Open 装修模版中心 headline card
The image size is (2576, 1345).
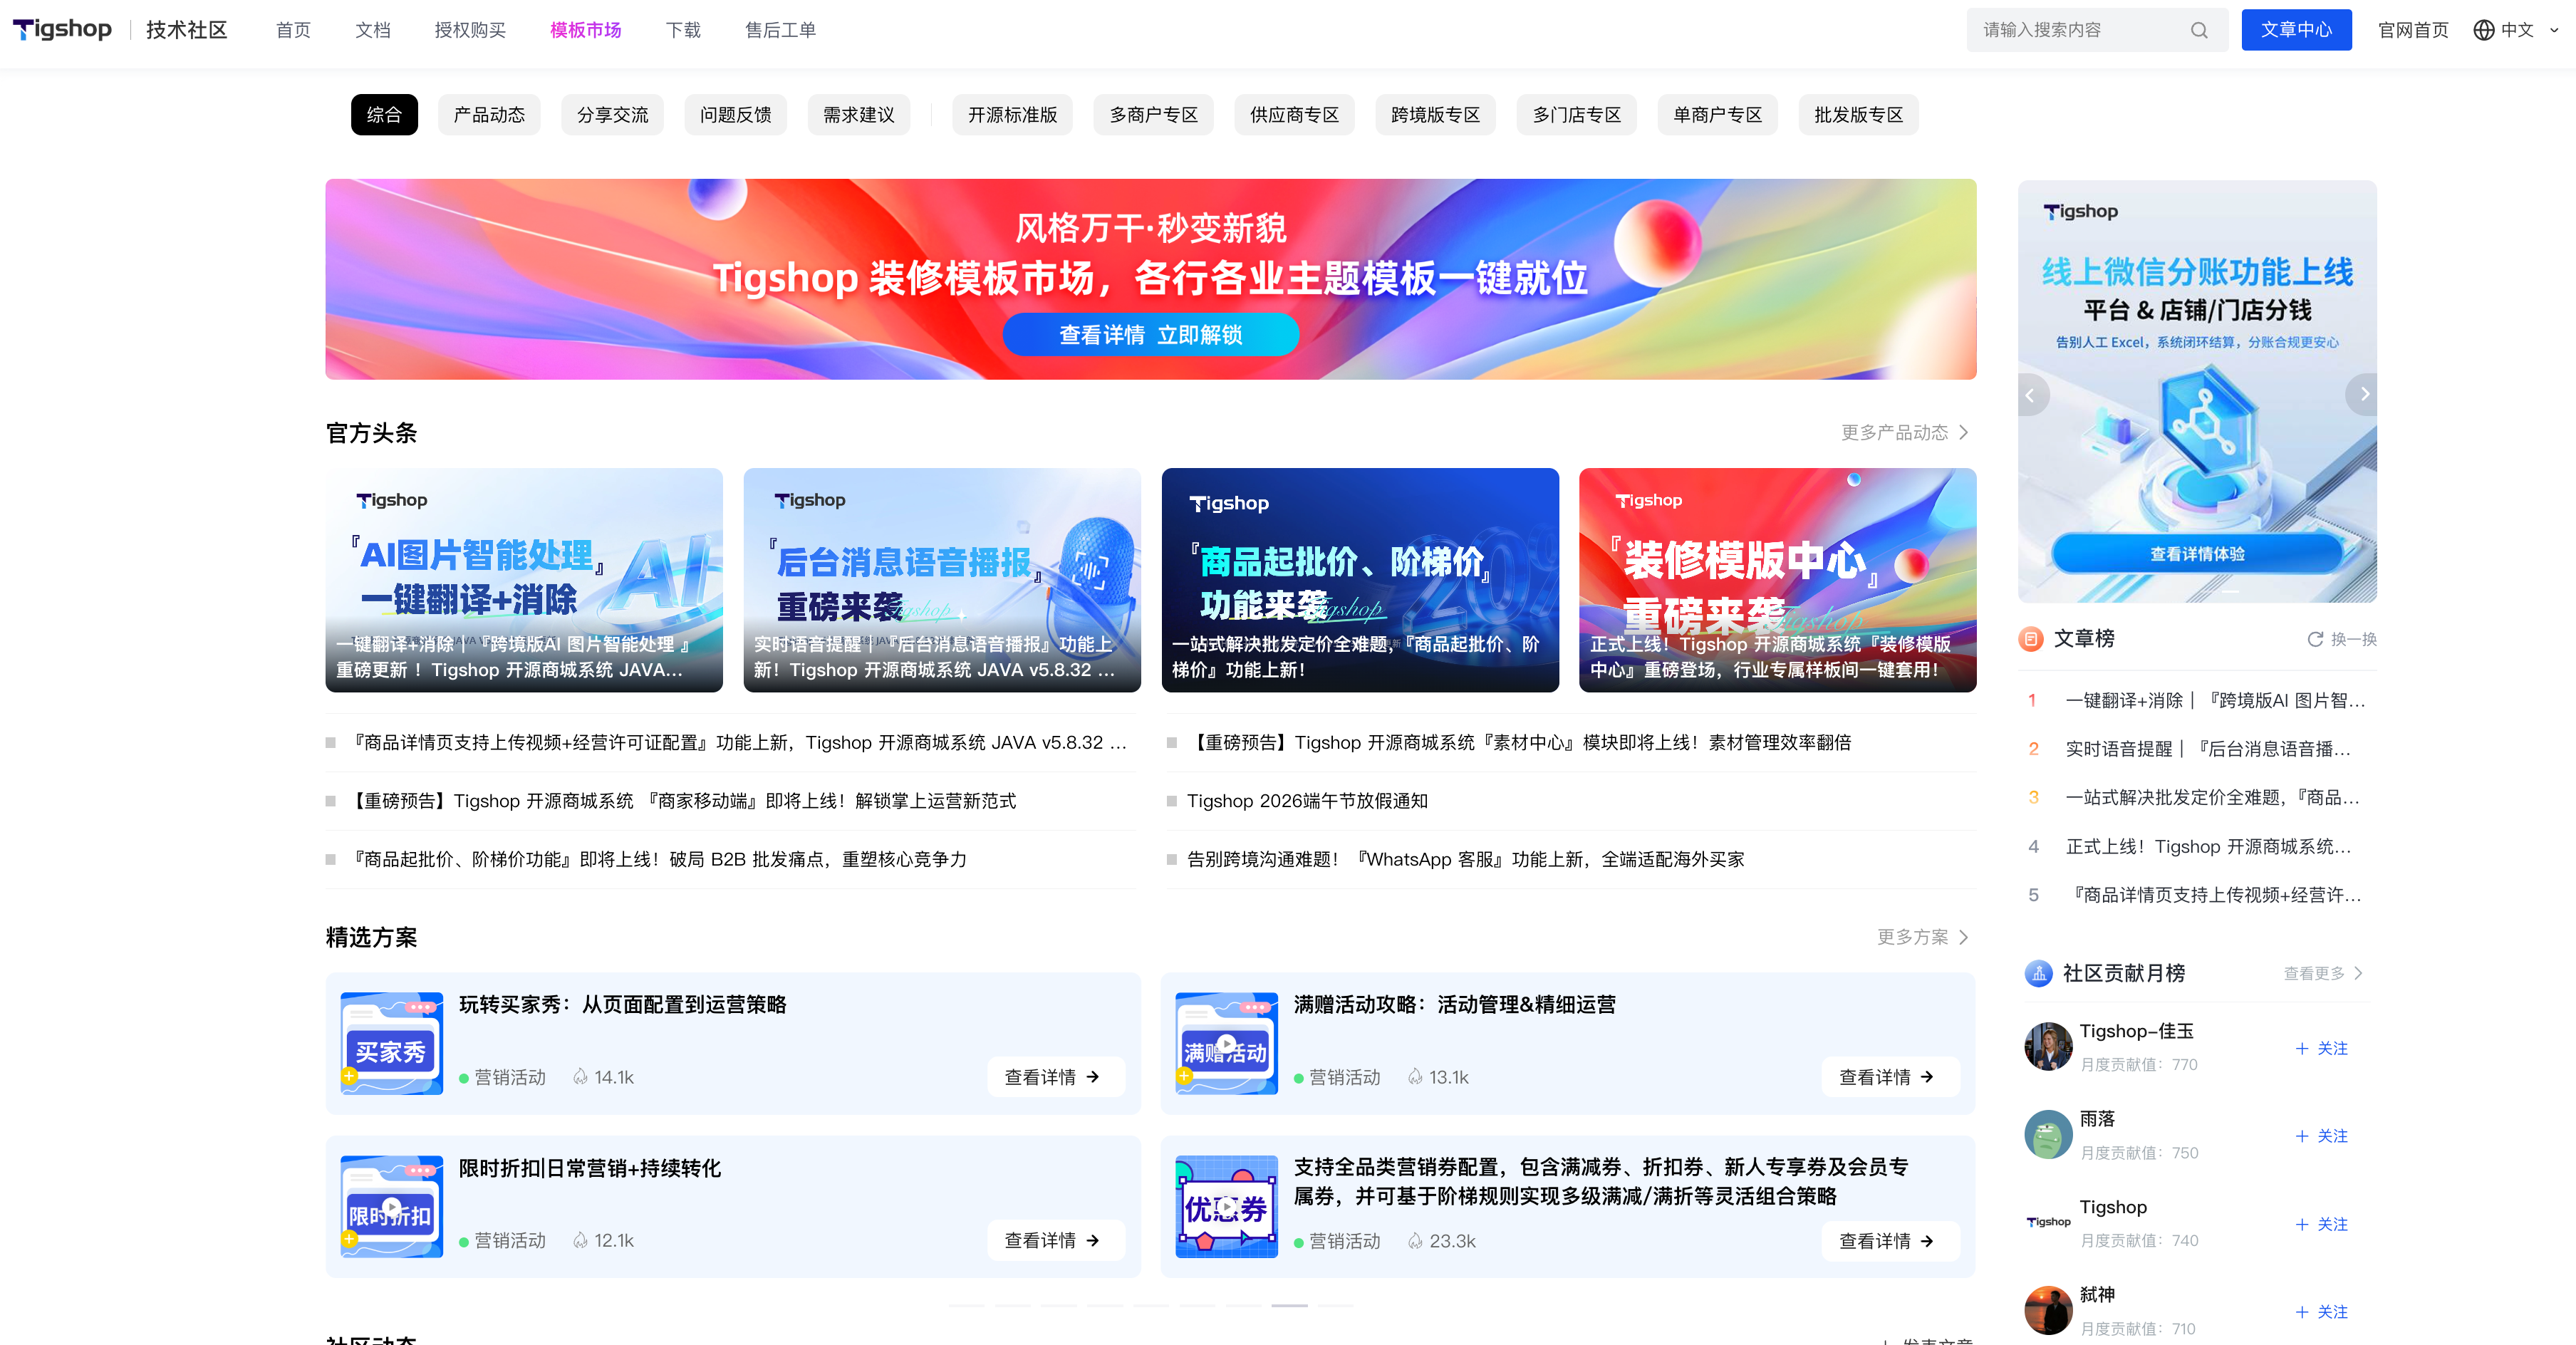(x=1777, y=580)
